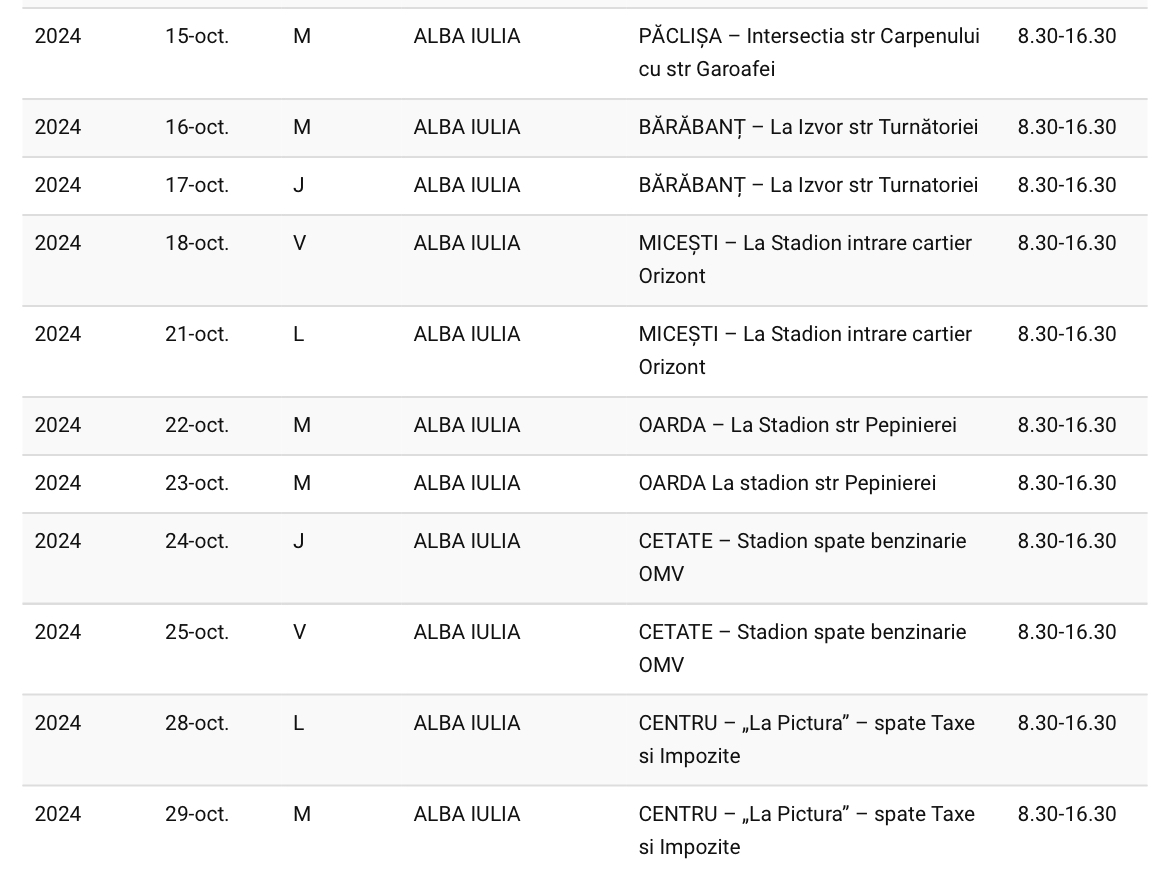Select CETATE location in the 24-oct. row
Viewport: 1170px width, 874px height.
coord(802,558)
